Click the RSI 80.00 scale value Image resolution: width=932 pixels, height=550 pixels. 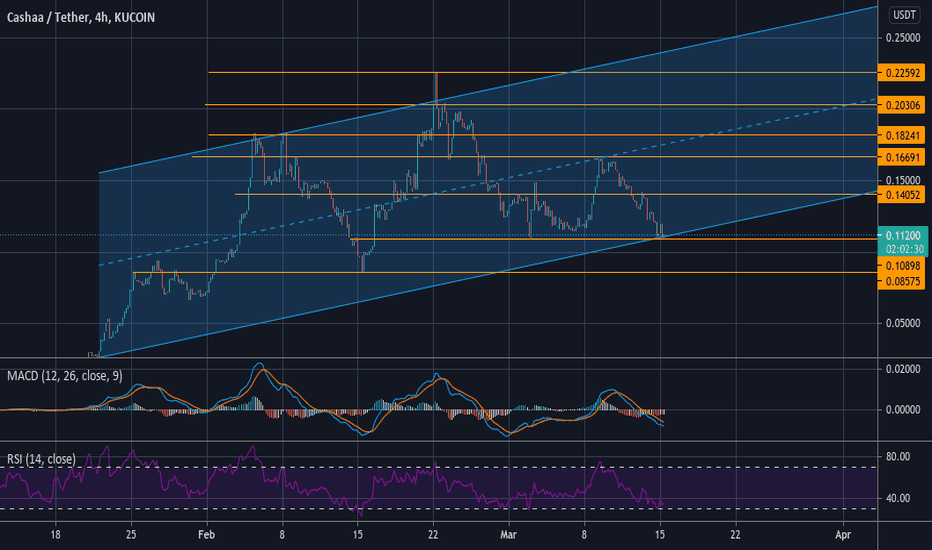(x=898, y=457)
